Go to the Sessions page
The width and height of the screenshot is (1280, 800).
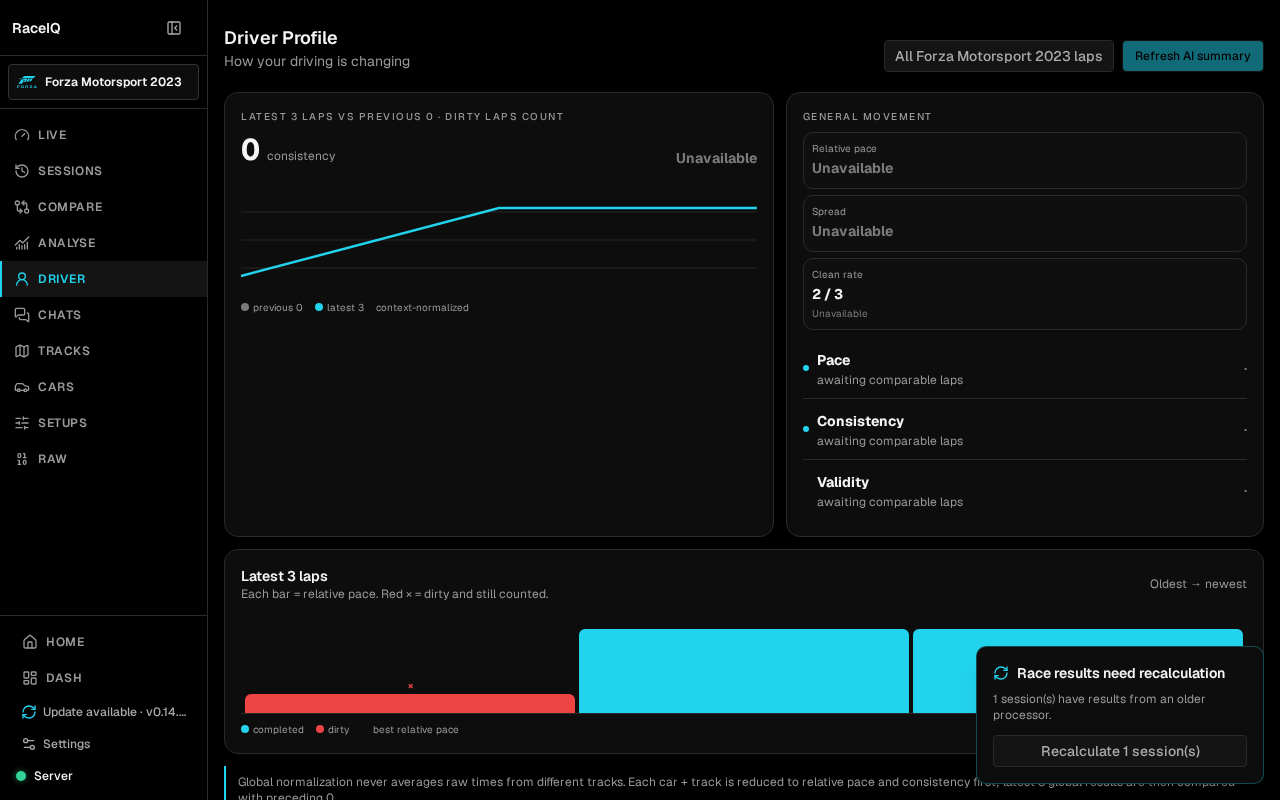point(104,171)
